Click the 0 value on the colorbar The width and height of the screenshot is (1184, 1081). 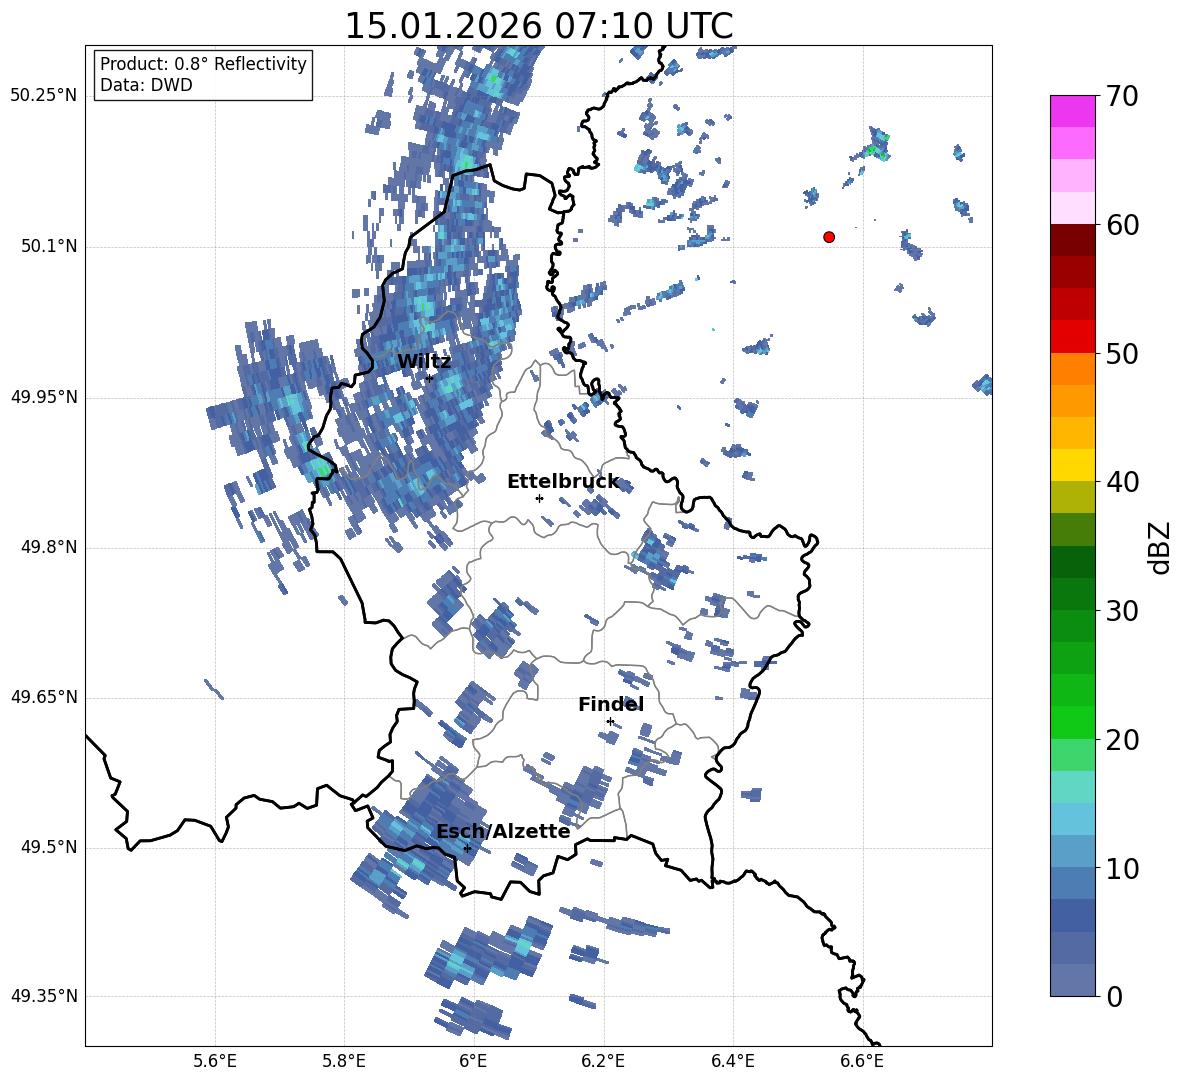[x=1114, y=996]
